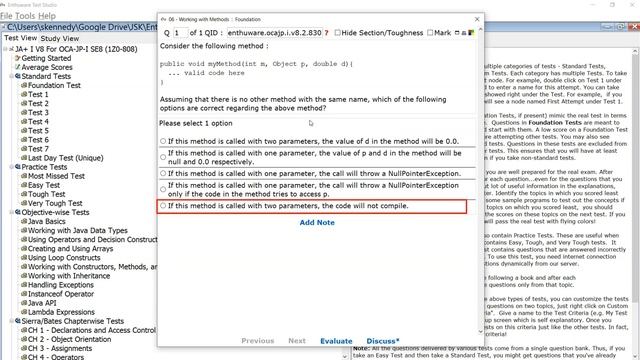Click the question number input field
This screenshot has width=640, height=360.
click(x=181, y=33)
